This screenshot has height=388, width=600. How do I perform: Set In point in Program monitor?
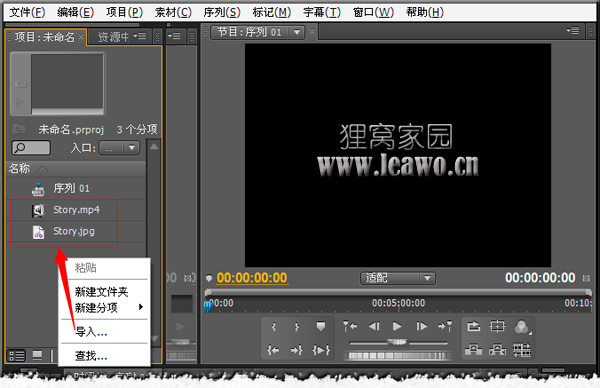(273, 326)
